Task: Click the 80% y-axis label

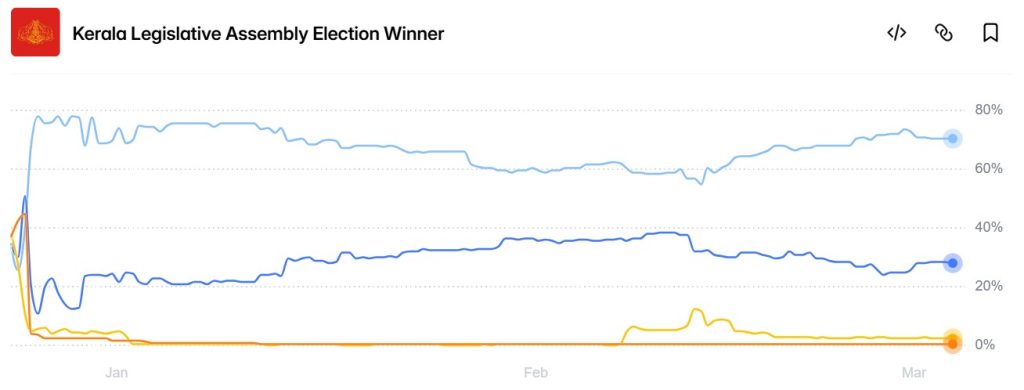Action: click(988, 110)
